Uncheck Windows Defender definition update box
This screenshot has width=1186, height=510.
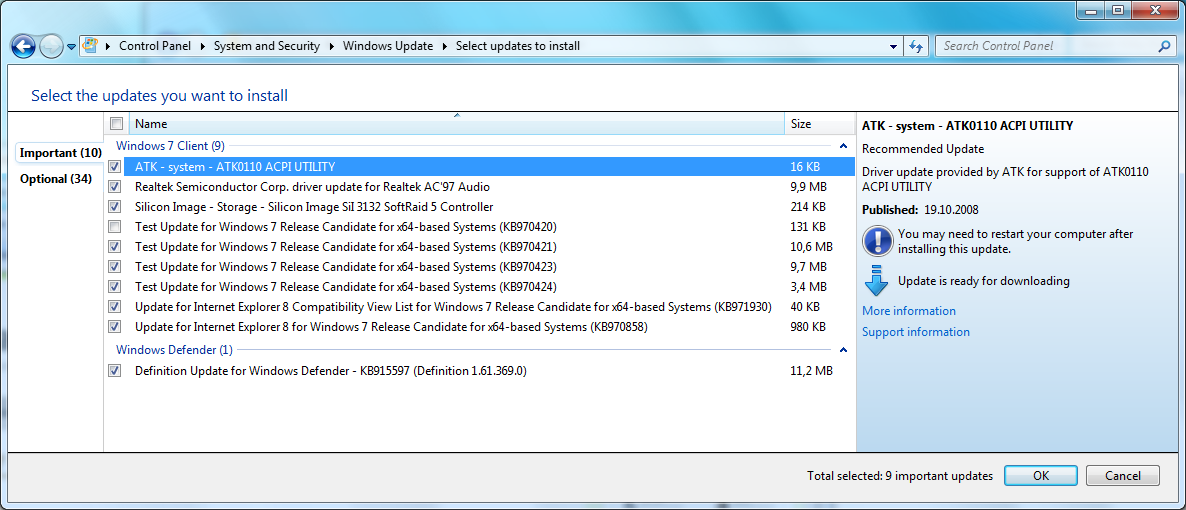point(115,371)
